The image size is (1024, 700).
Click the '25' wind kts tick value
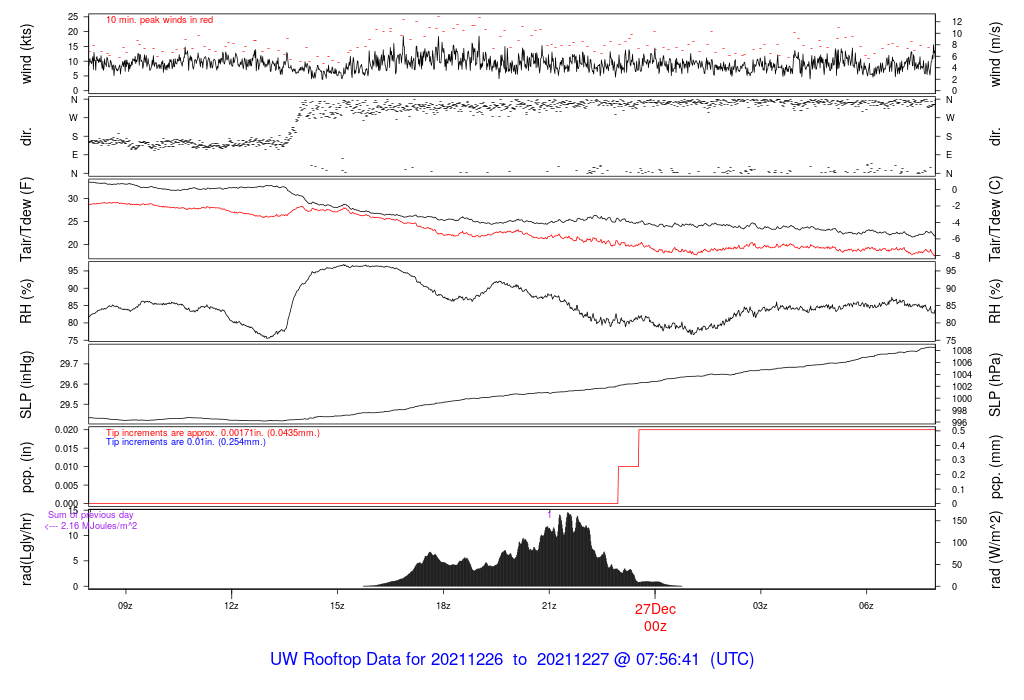tap(73, 16)
